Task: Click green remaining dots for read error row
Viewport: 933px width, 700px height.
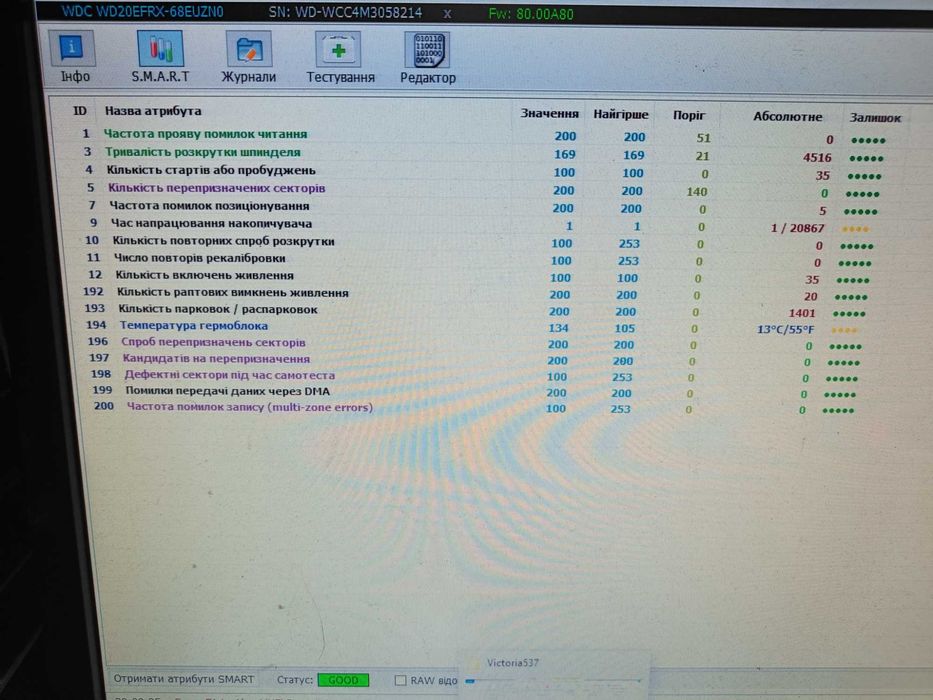Action: coord(868,140)
